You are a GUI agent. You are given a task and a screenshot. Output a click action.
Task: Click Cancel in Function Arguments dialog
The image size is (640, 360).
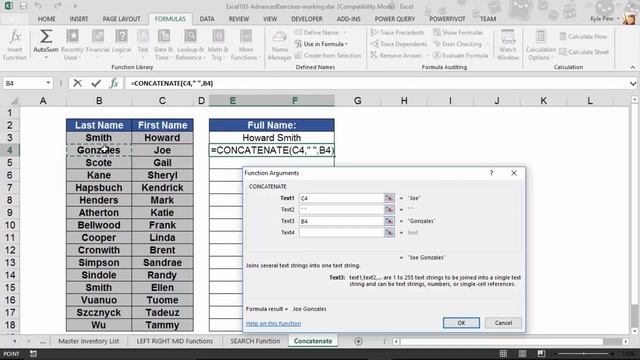[x=503, y=323]
